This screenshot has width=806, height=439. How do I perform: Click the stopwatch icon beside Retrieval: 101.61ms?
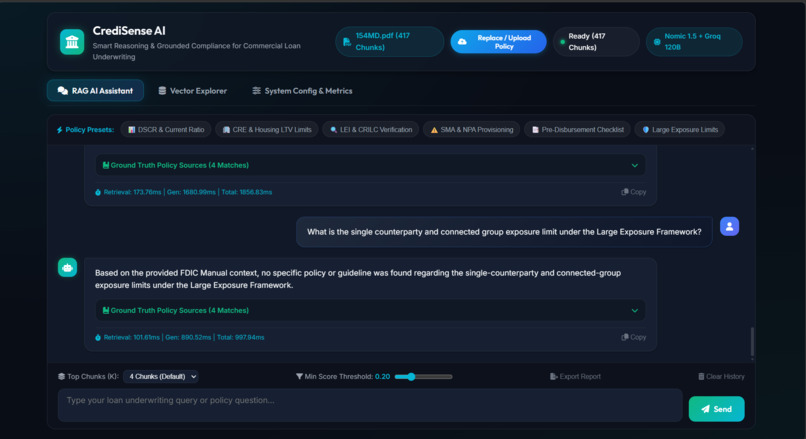[x=98, y=337]
